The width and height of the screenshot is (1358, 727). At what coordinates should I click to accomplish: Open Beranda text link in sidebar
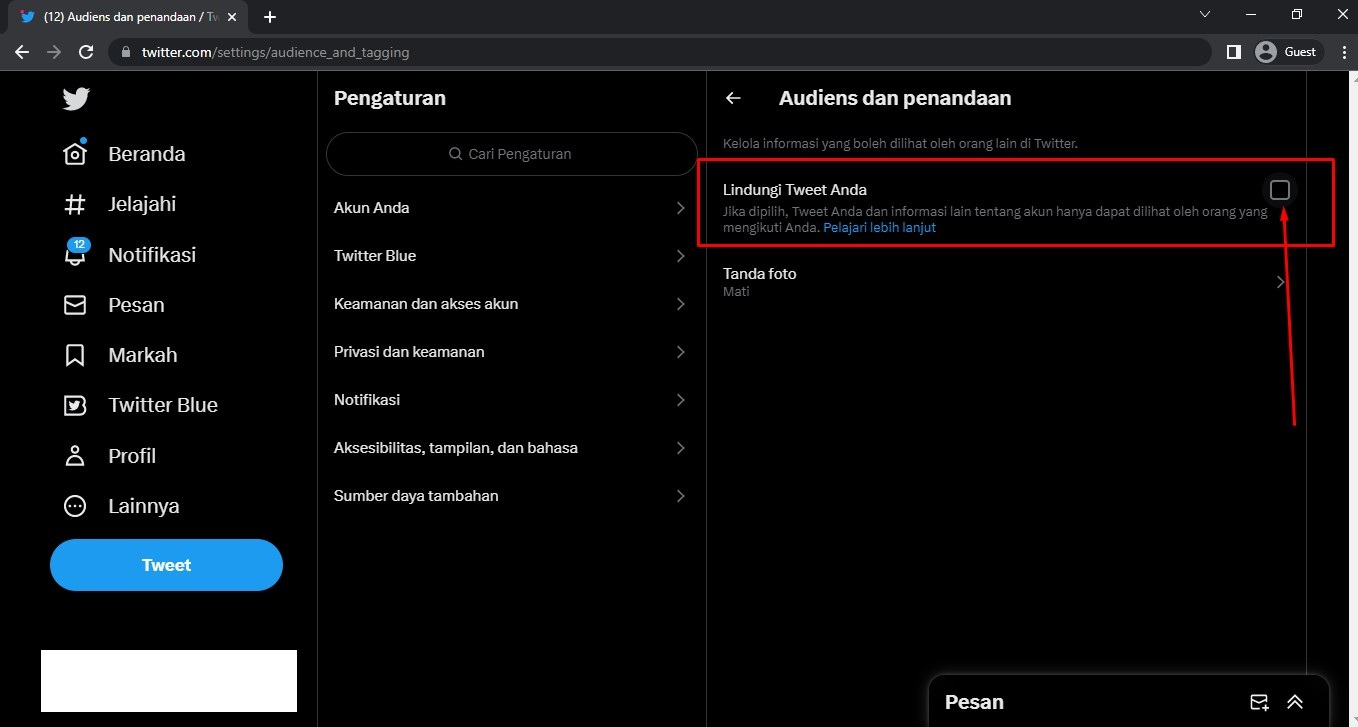coord(147,154)
